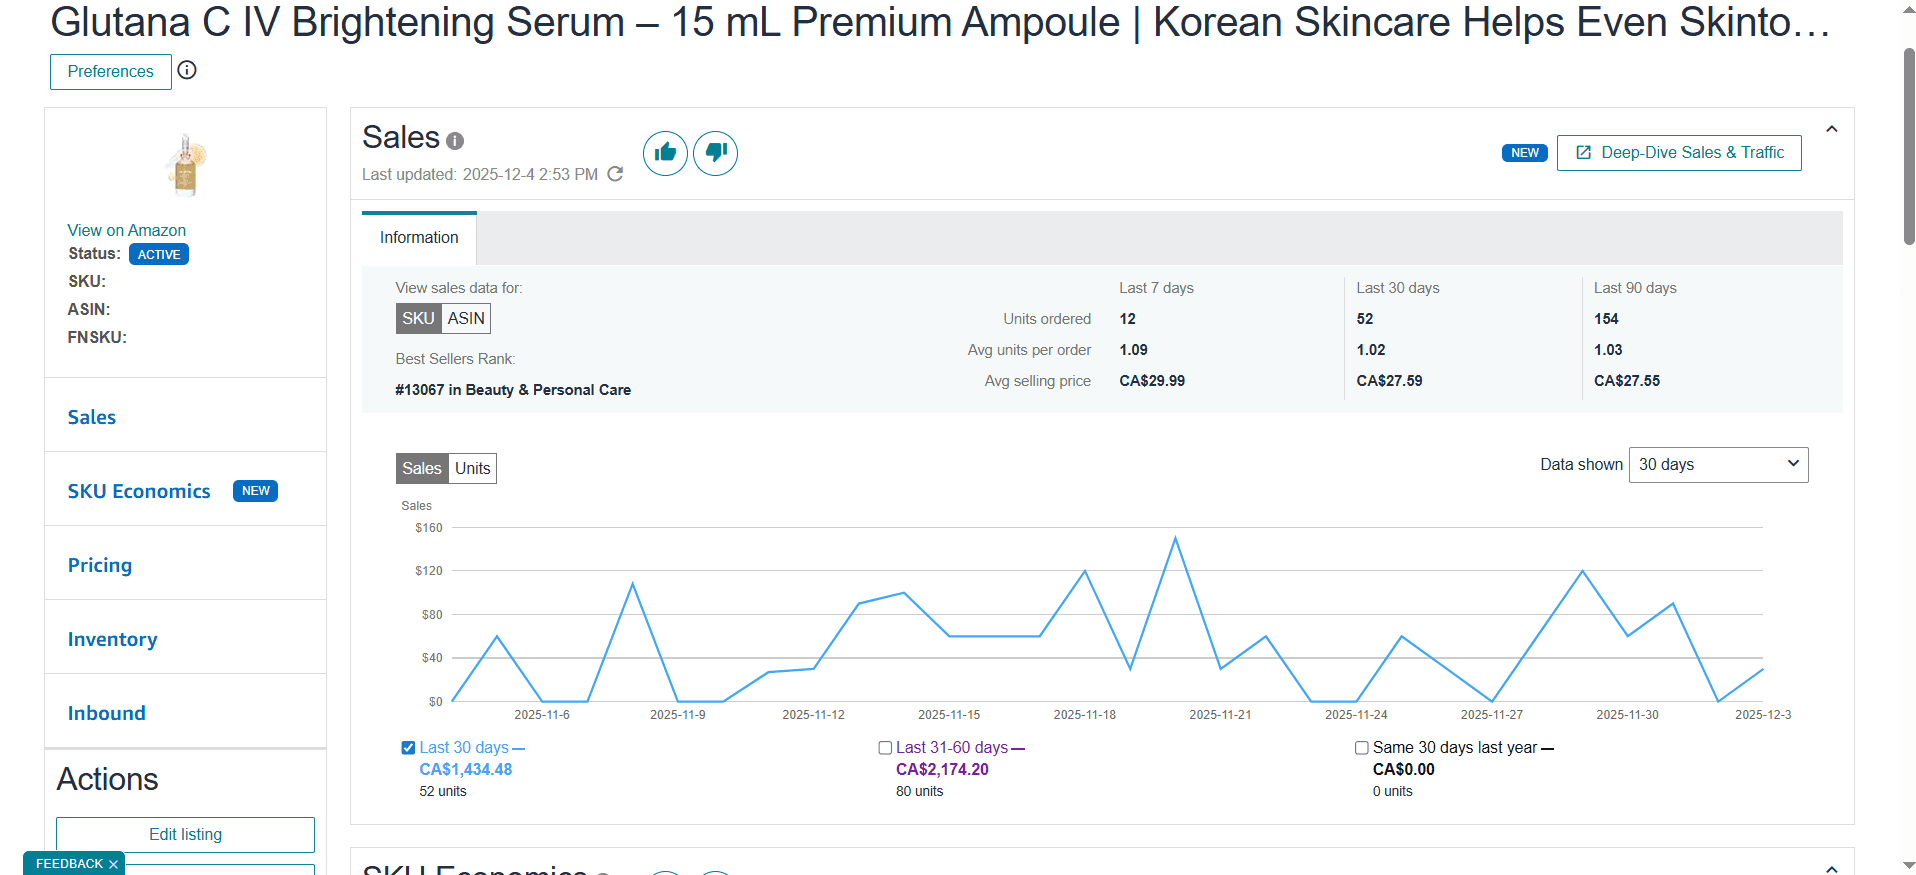Click the Preferences button
Image resolution: width=1916 pixels, height=875 pixels.
pyautogui.click(x=111, y=72)
